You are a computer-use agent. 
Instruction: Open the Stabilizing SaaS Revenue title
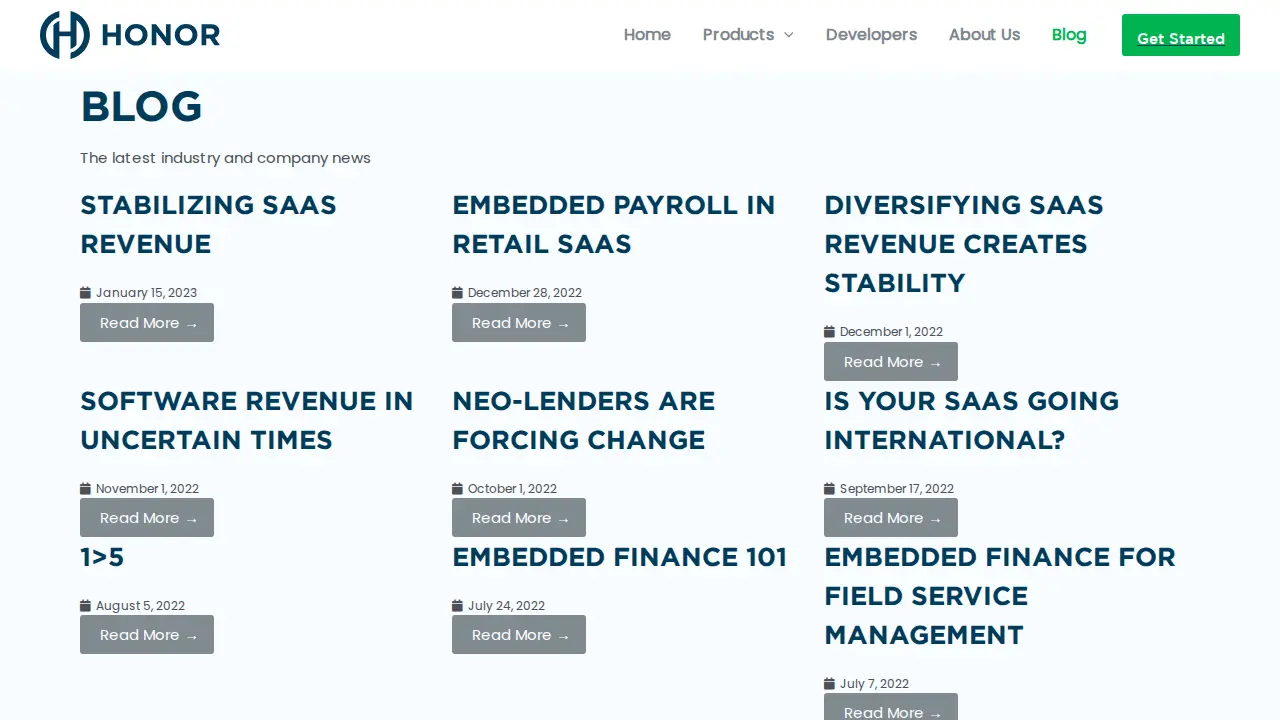(208, 225)
